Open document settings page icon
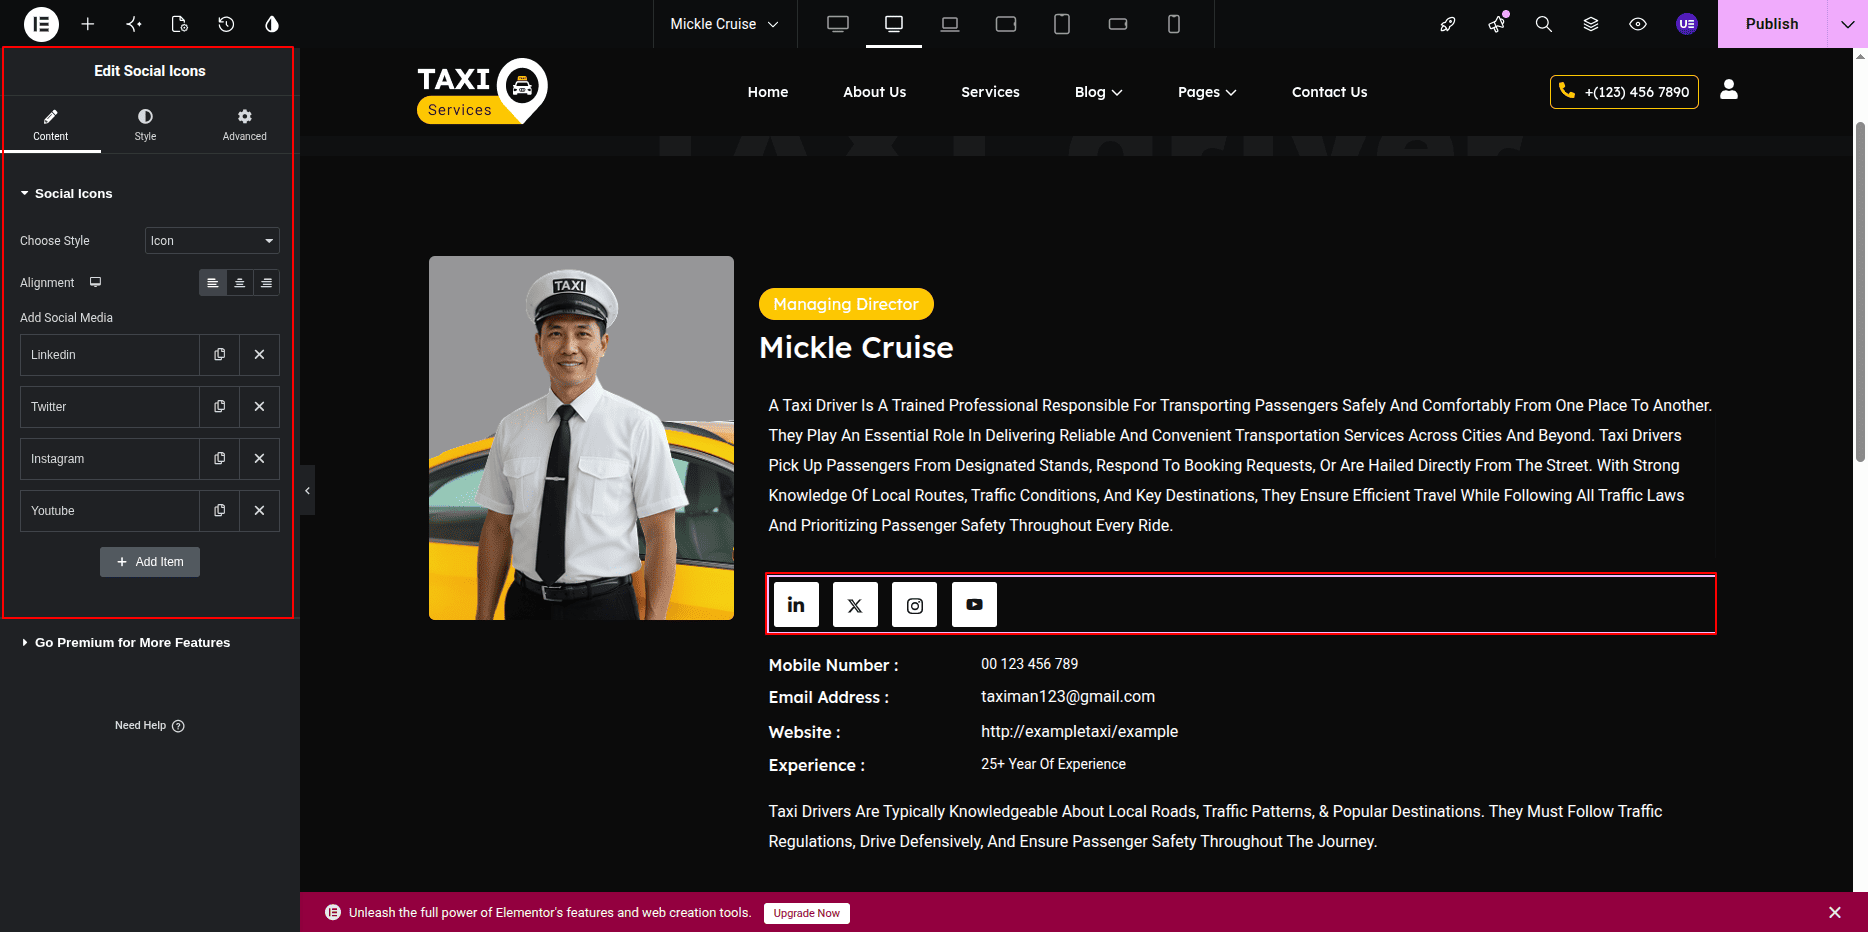 [180, 24]
